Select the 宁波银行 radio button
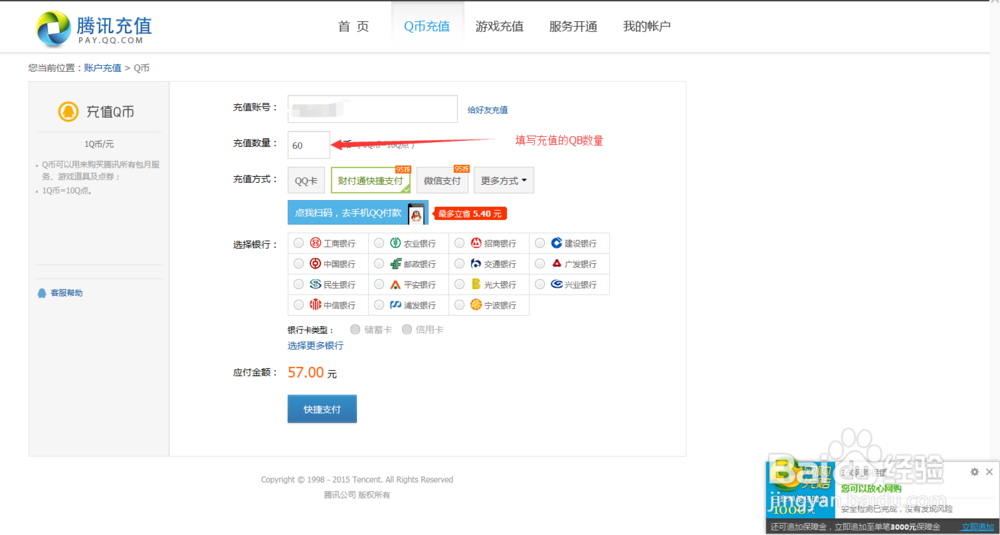 pyautogui.click(x=460, y=305)
